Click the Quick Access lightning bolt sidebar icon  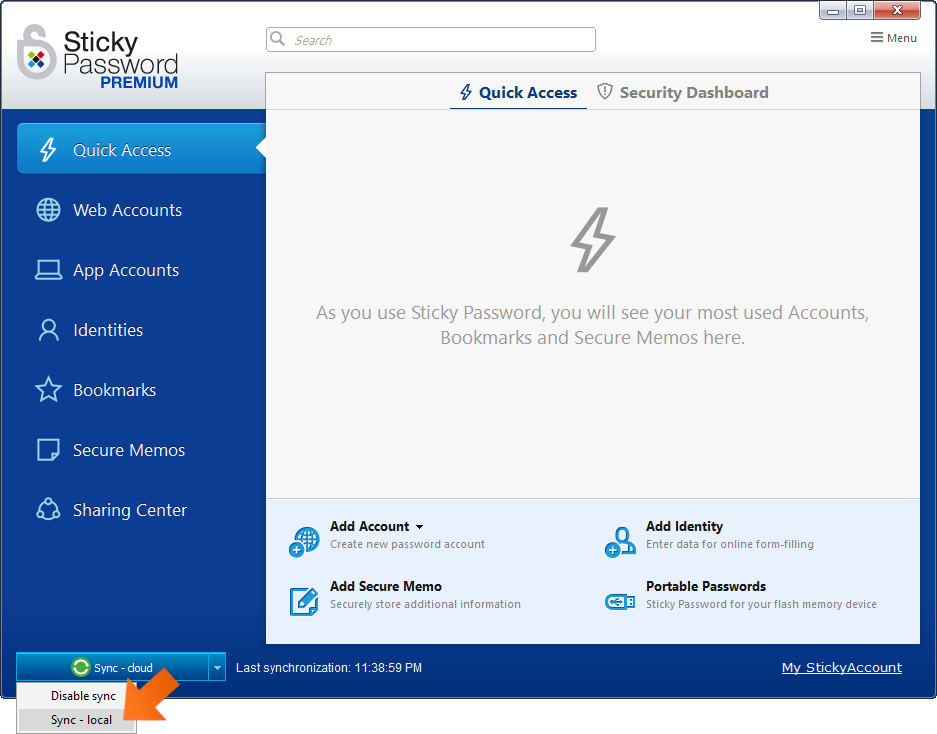(48, 149)
